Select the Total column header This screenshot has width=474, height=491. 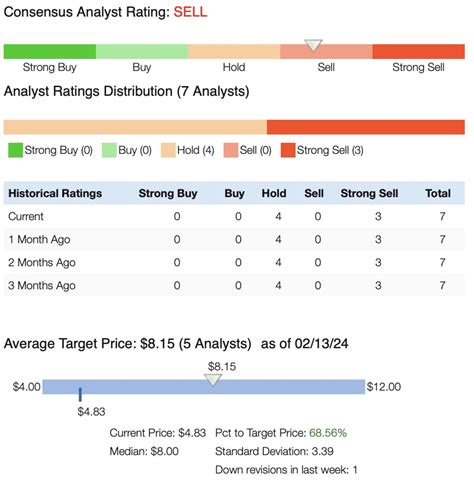438,193
